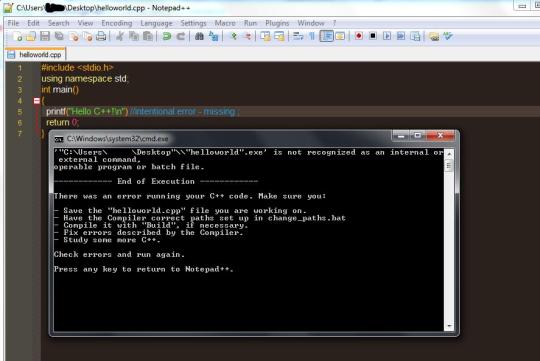Open the Edit menu
Image resolution: width=540 pixels, height=361 pixels.
[x=33, y=23]
